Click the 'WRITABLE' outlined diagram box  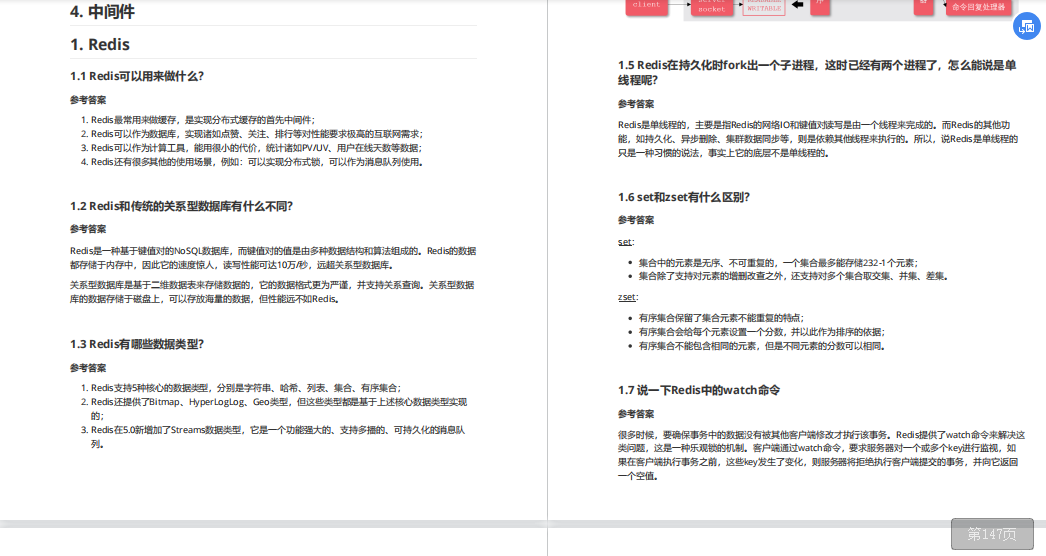(x=764, y=7)
